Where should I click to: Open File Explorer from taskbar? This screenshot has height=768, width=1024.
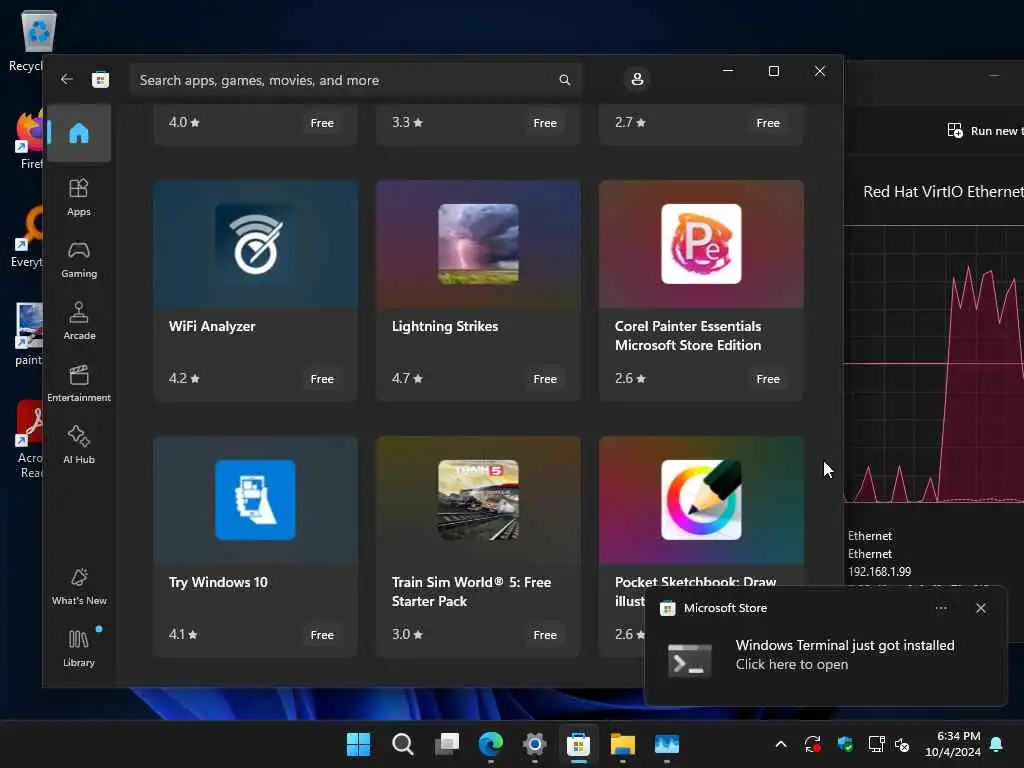tap(622, 744)
